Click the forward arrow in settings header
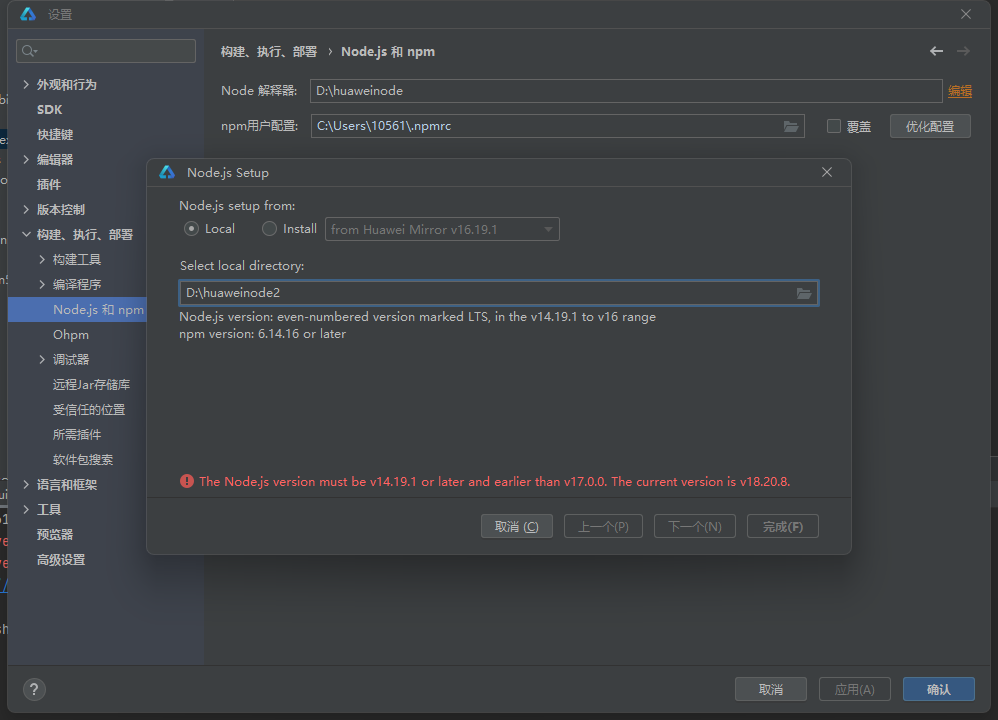 point(963,51)
